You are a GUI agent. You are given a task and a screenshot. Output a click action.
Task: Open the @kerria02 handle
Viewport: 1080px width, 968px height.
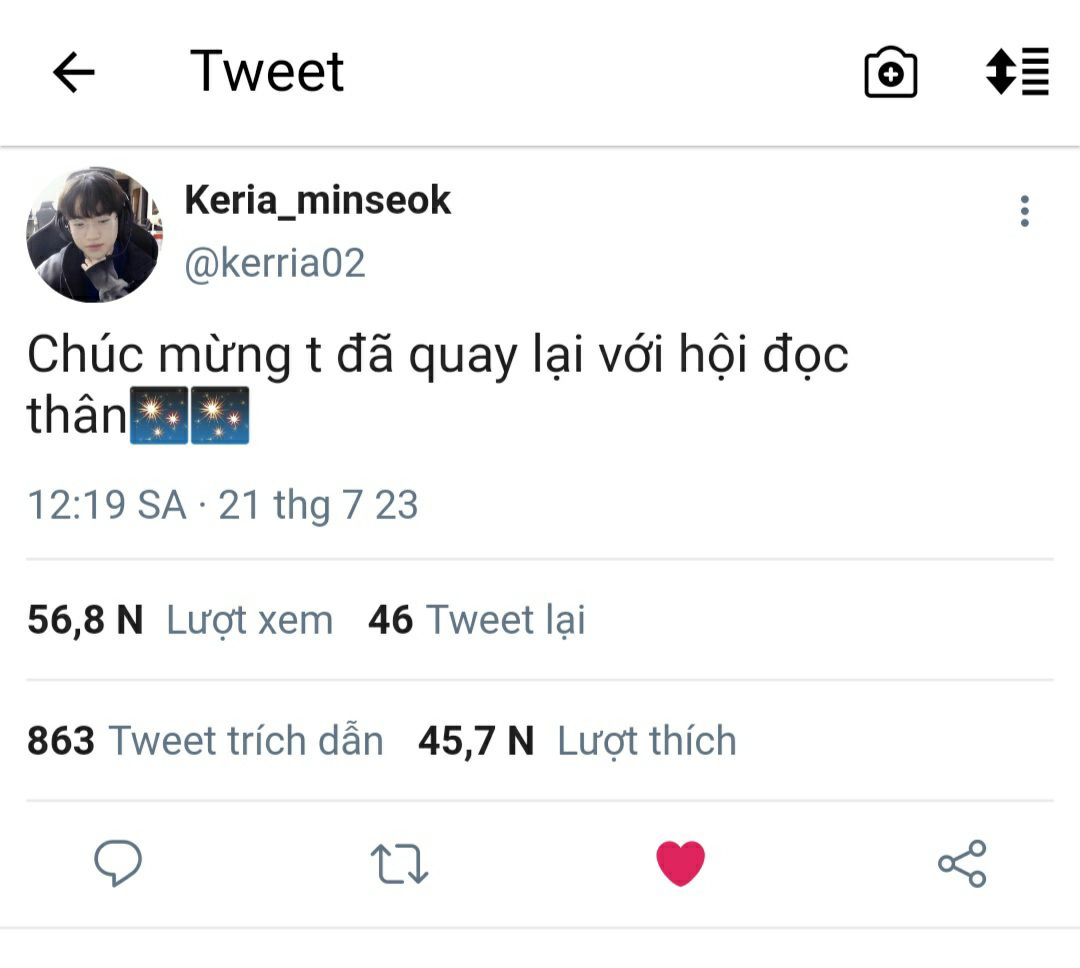[275, 263]
